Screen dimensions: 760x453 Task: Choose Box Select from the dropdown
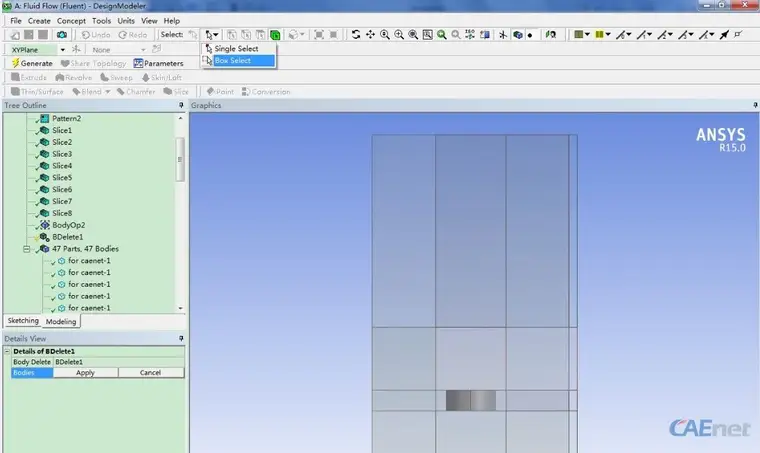239,61
